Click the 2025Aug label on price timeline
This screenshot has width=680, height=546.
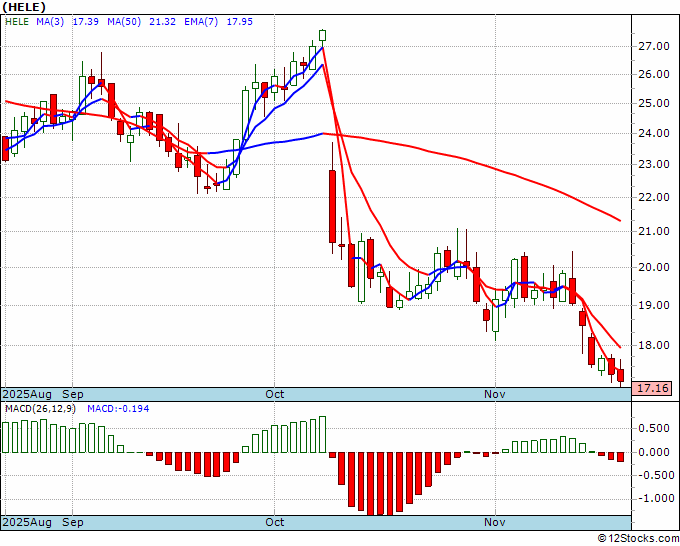click(x=27, y=394)
